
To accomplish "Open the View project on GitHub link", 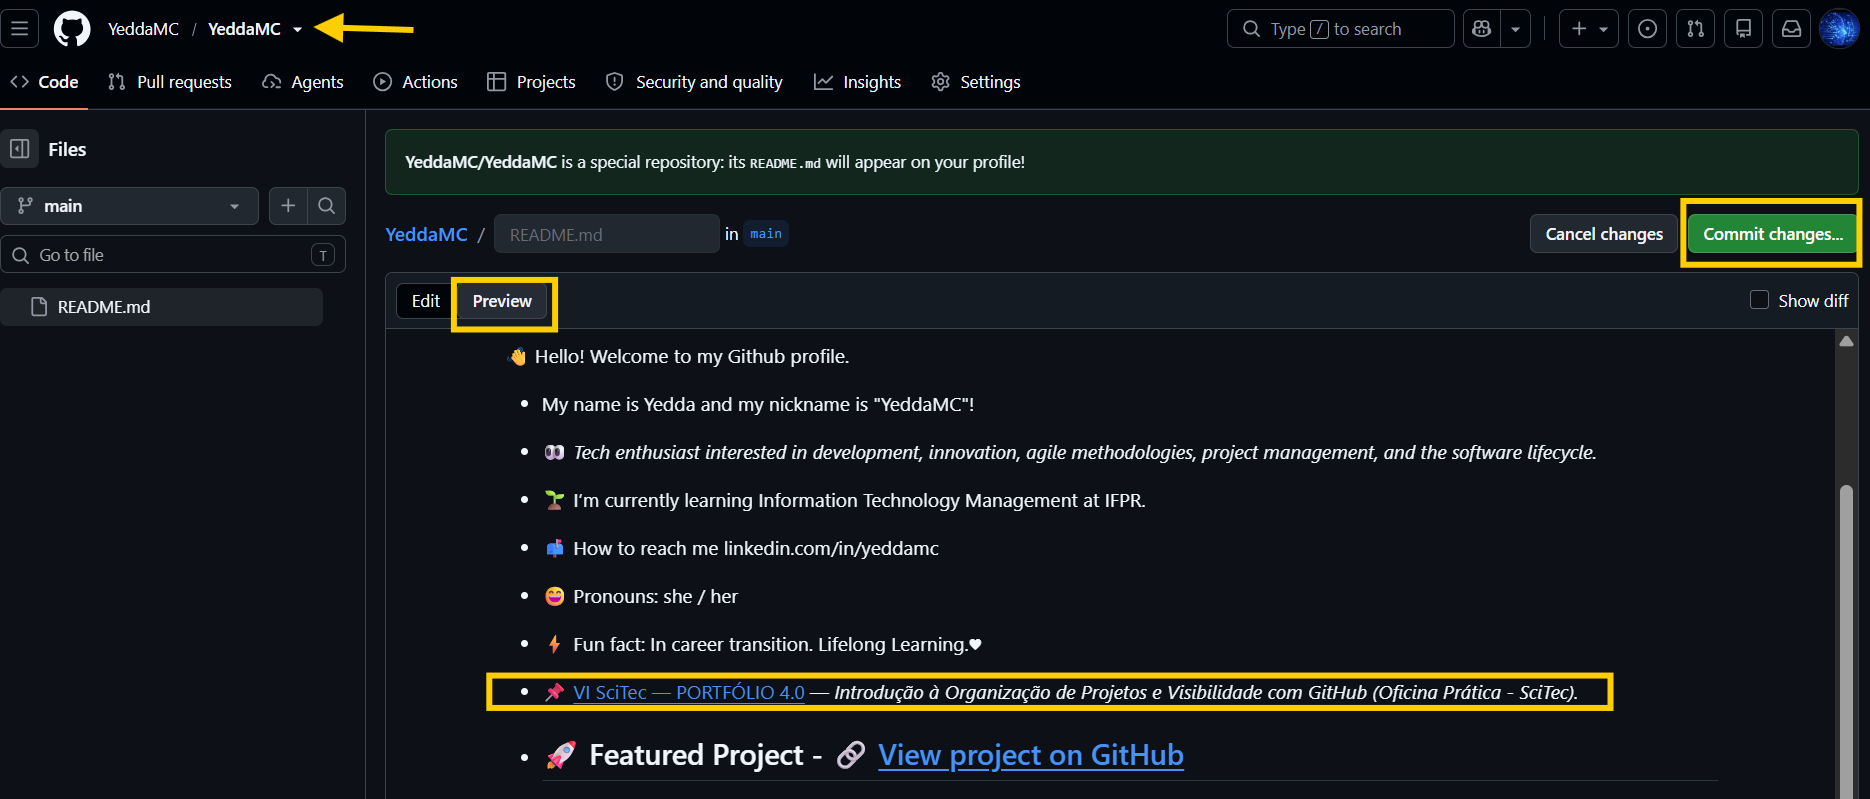I will point(1031,755).
